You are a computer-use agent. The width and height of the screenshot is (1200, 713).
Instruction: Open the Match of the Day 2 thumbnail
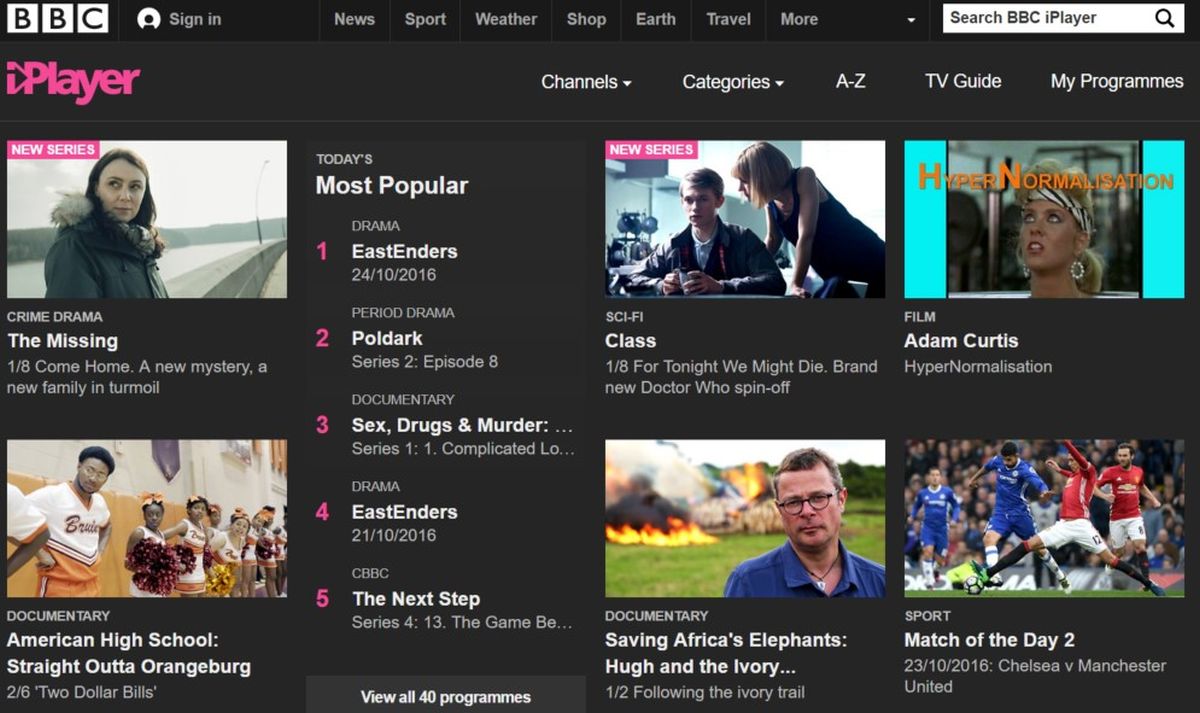click(x=1044, y=518)
